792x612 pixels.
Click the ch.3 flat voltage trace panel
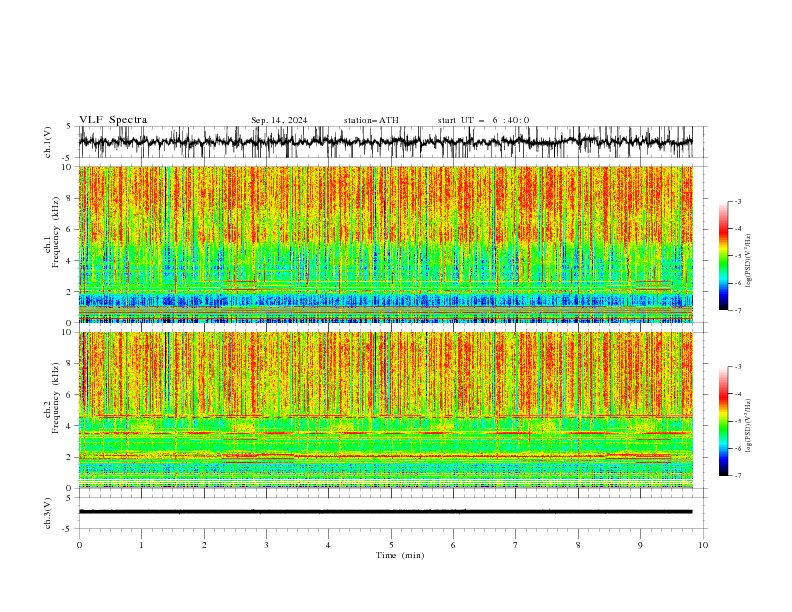(x=391, y=513)
